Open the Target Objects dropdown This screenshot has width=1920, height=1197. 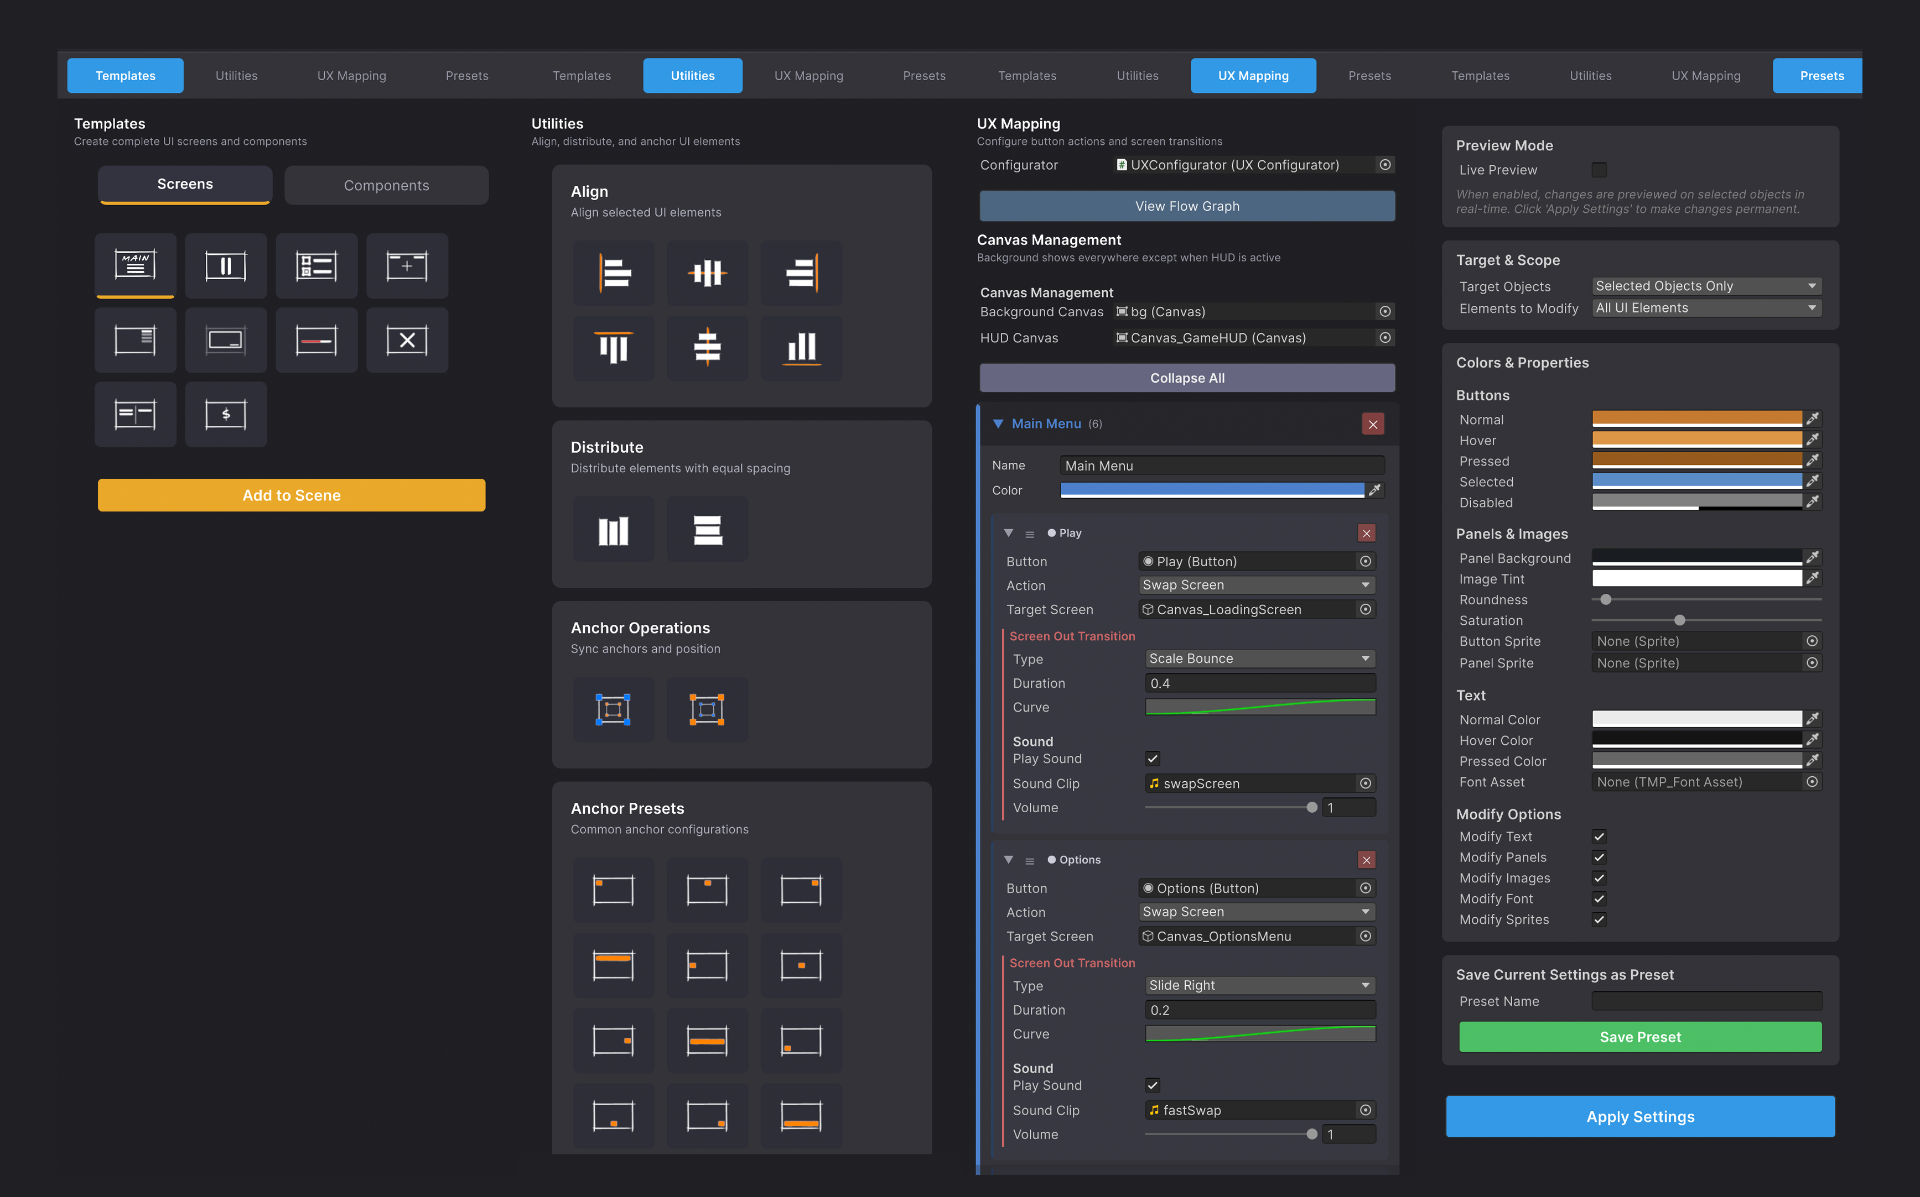tap(1706, 286)
